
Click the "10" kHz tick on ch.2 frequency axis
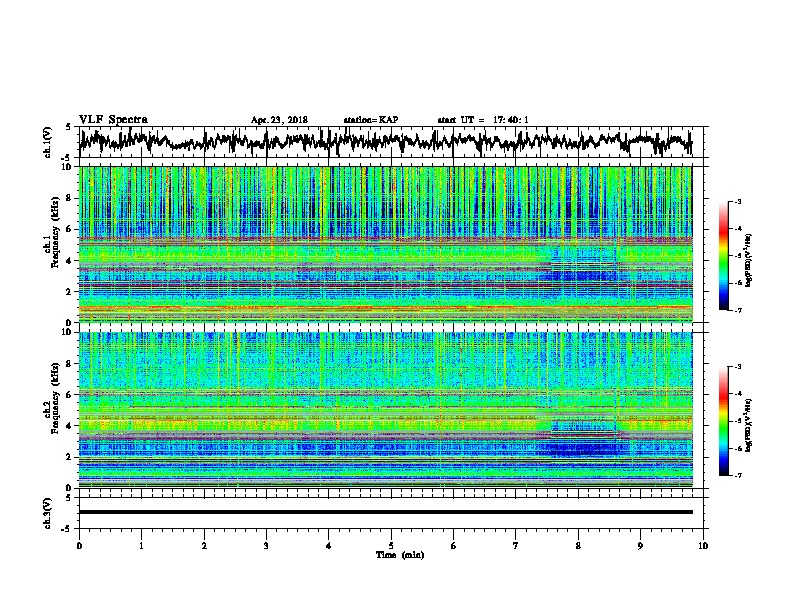click(67, 332)
